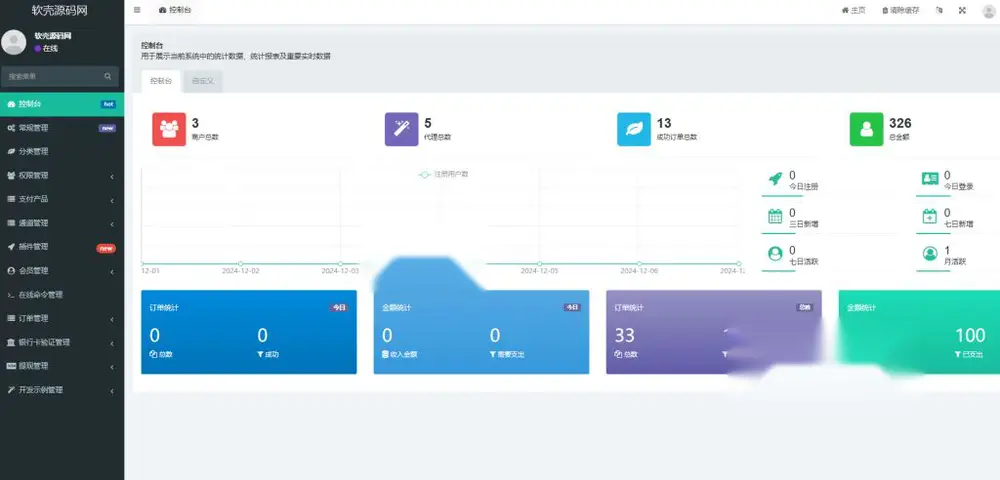The height and width of the screenshot is (480, 1000).
Task: Open the 插件管理 sidebar menu item
Action: [x=62, y=247]
